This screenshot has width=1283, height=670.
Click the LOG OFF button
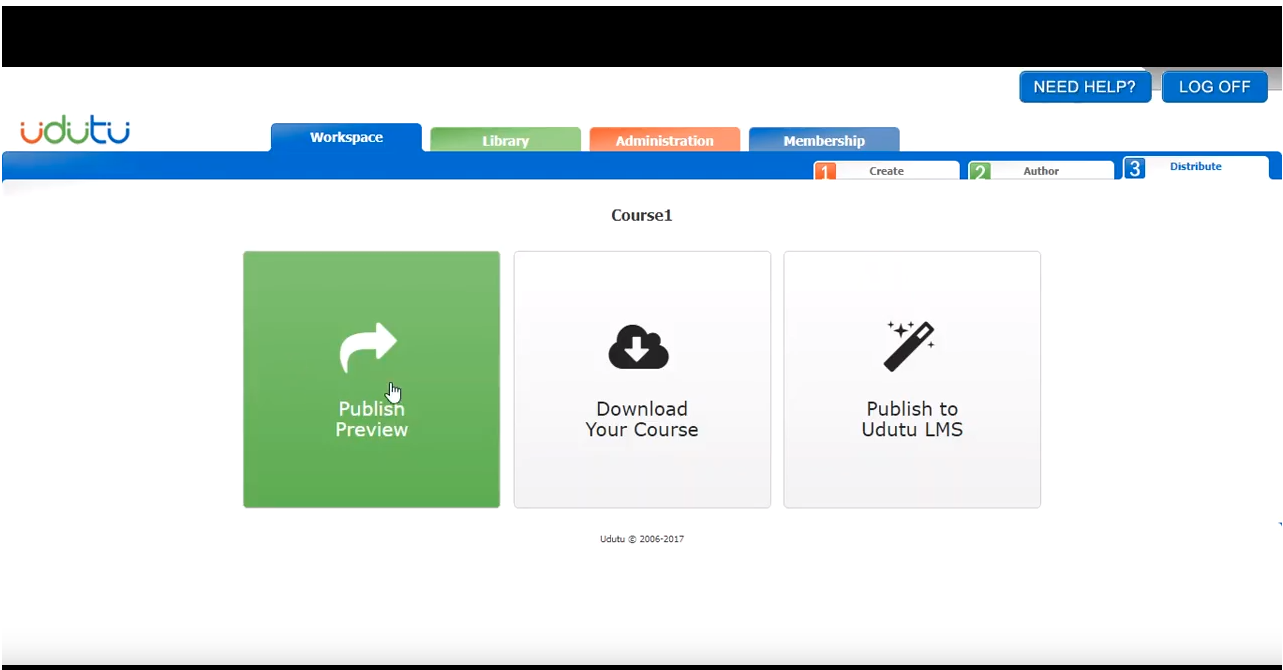point(1214,86)
